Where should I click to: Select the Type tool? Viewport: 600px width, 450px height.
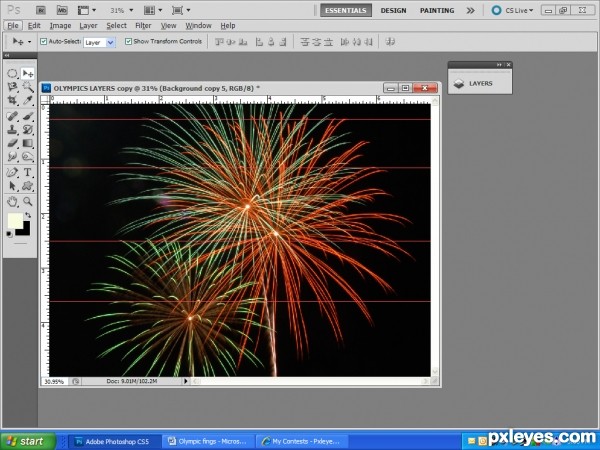[28, 172]
